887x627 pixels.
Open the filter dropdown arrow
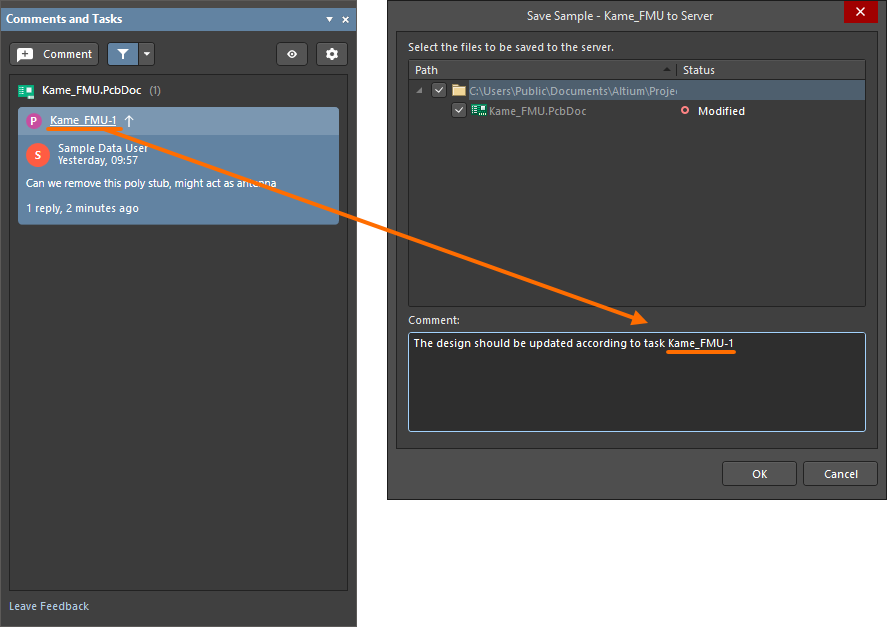(147, 54)
